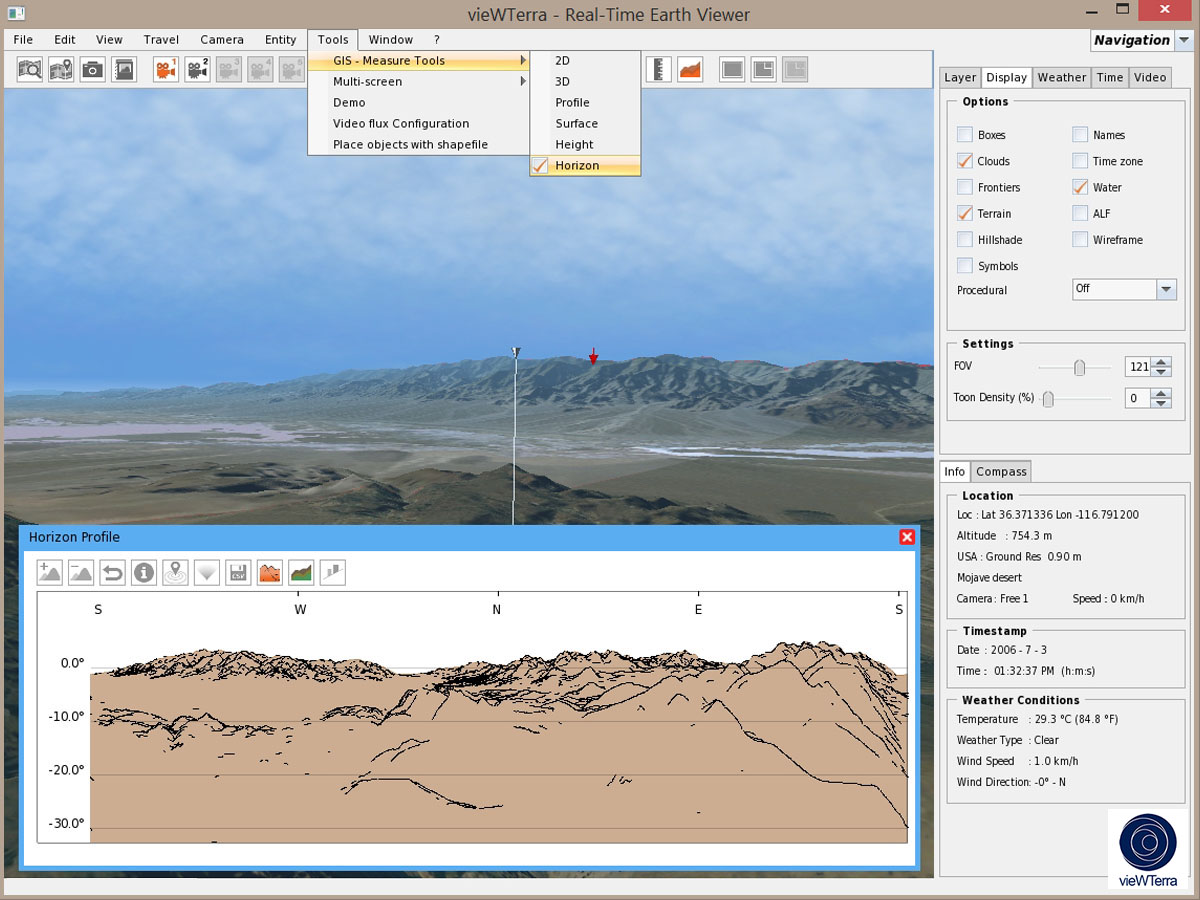Decrease Toon Density with down arrow
The image size is (1200, 900).
point(1161,403)
